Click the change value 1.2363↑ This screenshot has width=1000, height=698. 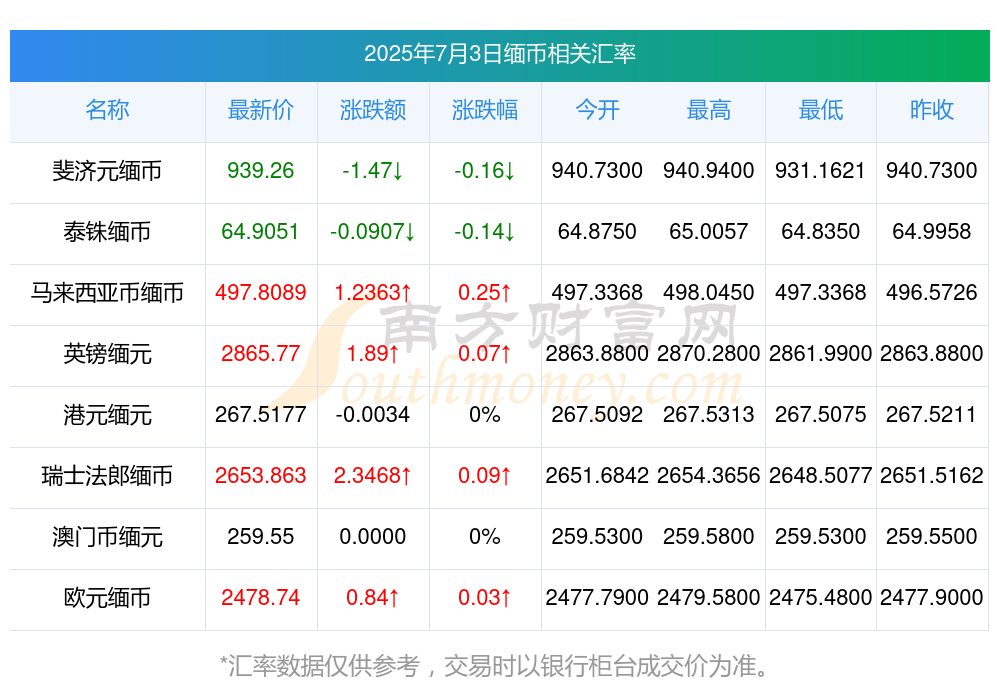point(373,292)
